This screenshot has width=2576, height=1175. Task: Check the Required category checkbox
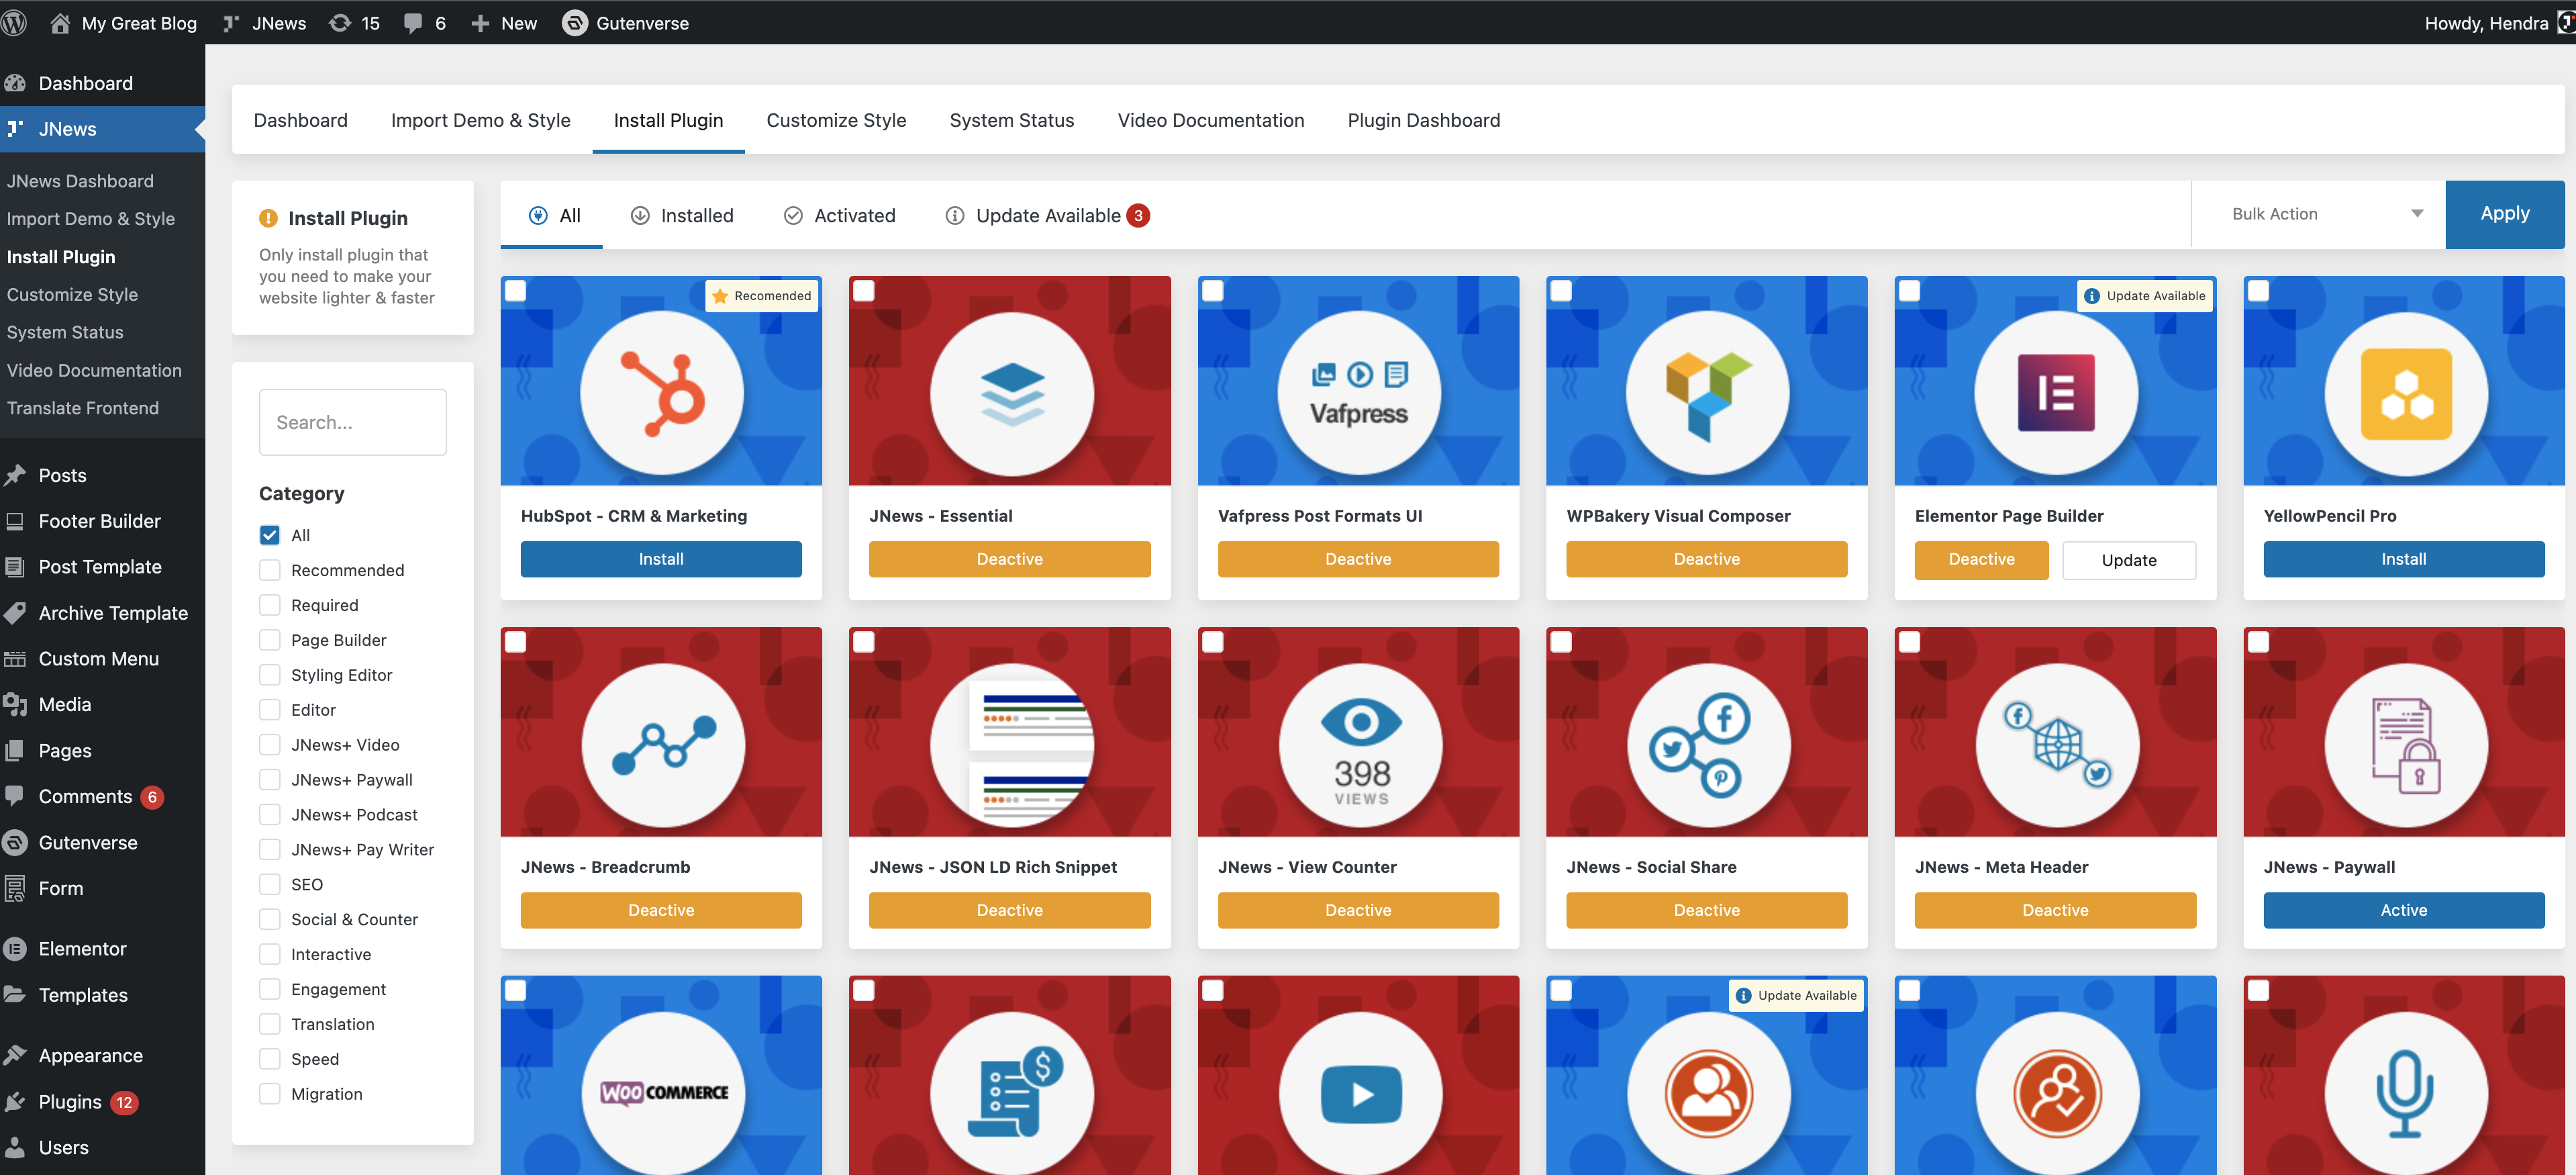[x=269, y=605]
